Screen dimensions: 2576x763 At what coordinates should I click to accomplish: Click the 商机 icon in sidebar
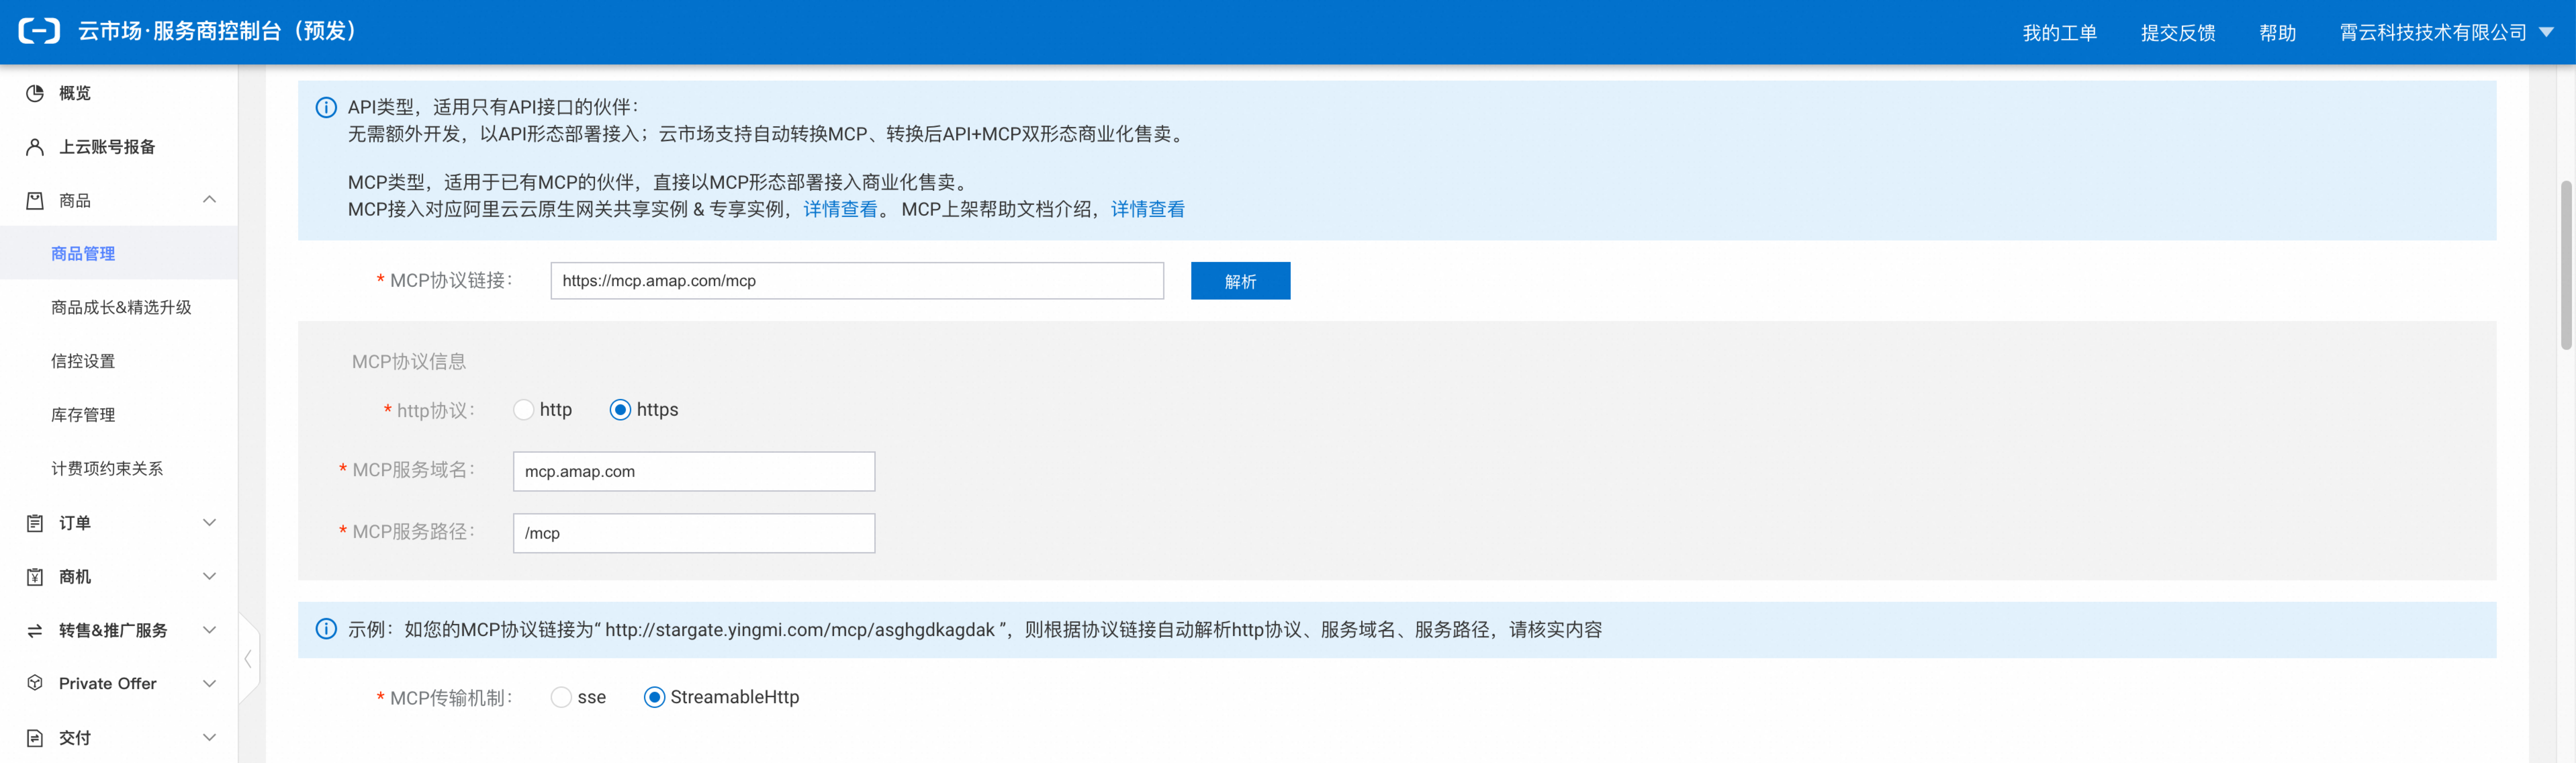[35, 577]
